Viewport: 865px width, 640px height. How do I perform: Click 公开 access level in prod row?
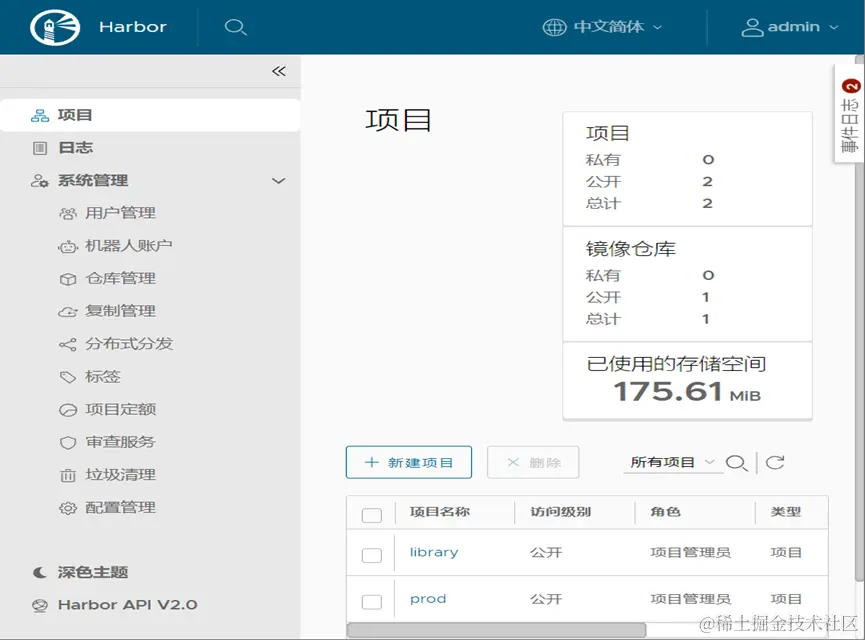coord(546,599)
